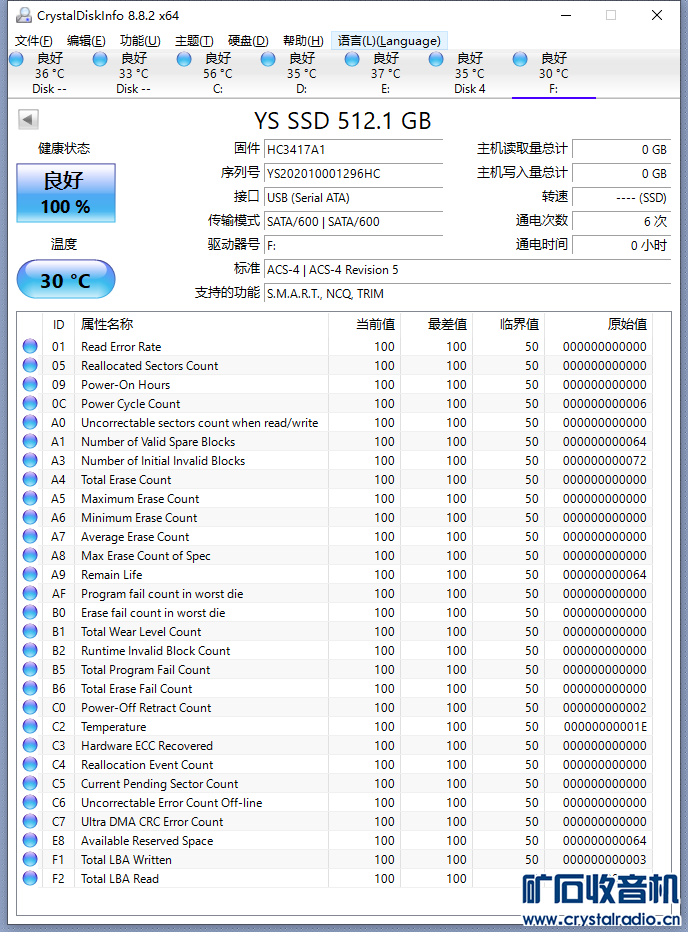Click the status icon for Temperature row

(30, 726)
